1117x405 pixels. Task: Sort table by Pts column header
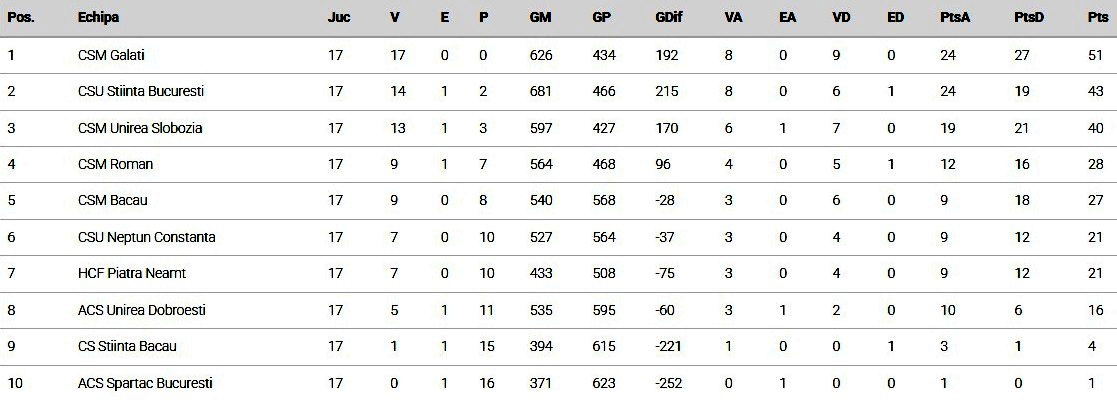point(1097,18)
